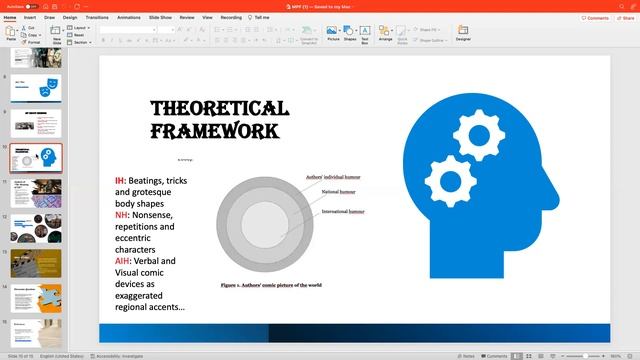Click the New Slide icon
This screenshot has width=640, height=360.
pos(55,30)
